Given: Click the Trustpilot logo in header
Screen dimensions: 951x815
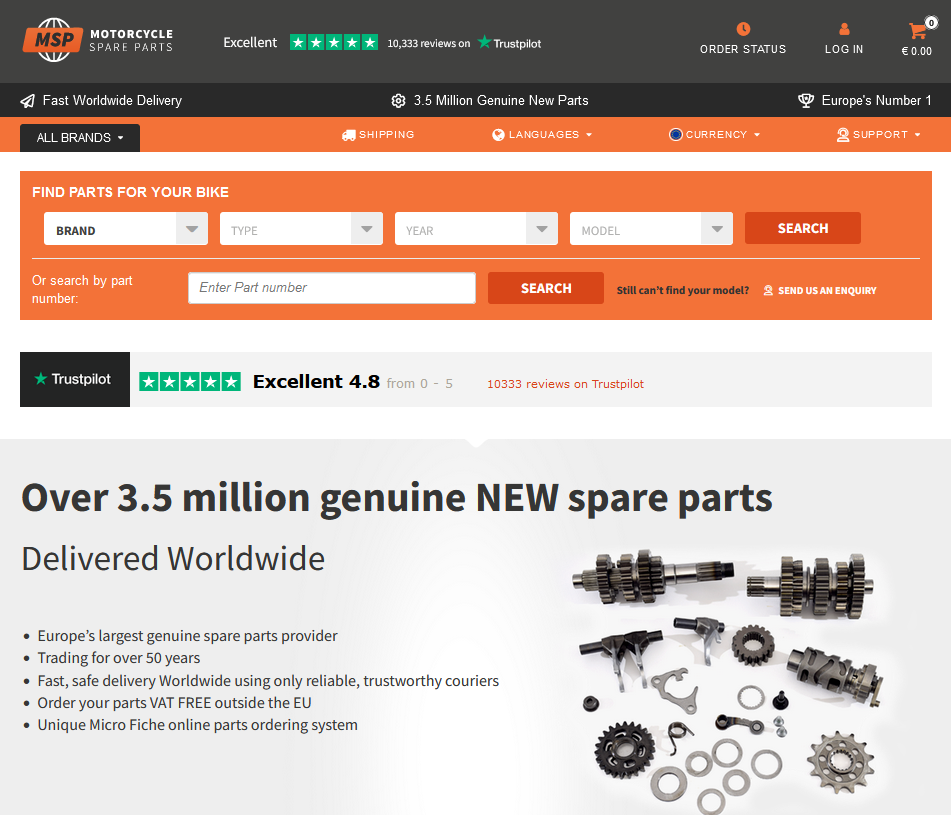Looking at the screenshot, I should (509, 43).
